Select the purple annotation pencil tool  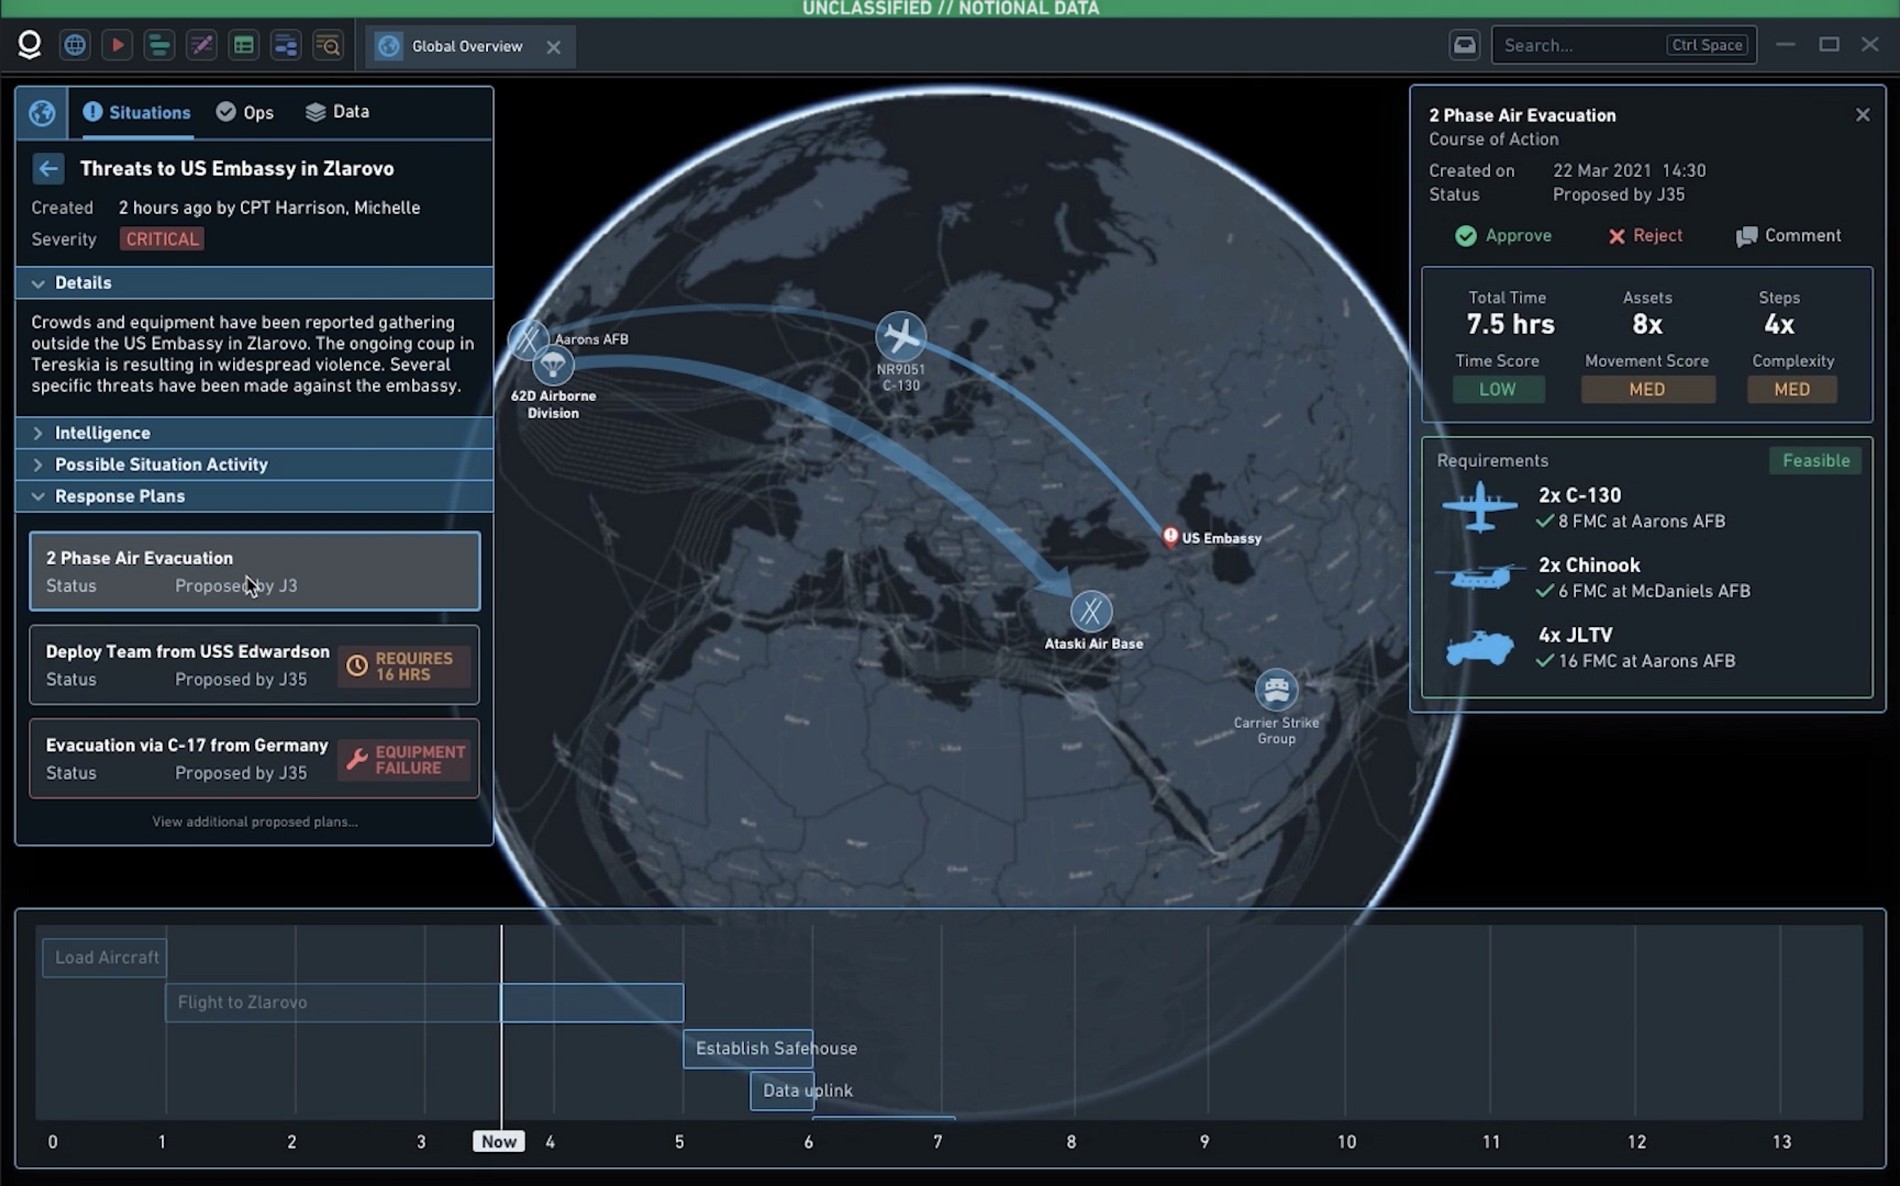201,45
